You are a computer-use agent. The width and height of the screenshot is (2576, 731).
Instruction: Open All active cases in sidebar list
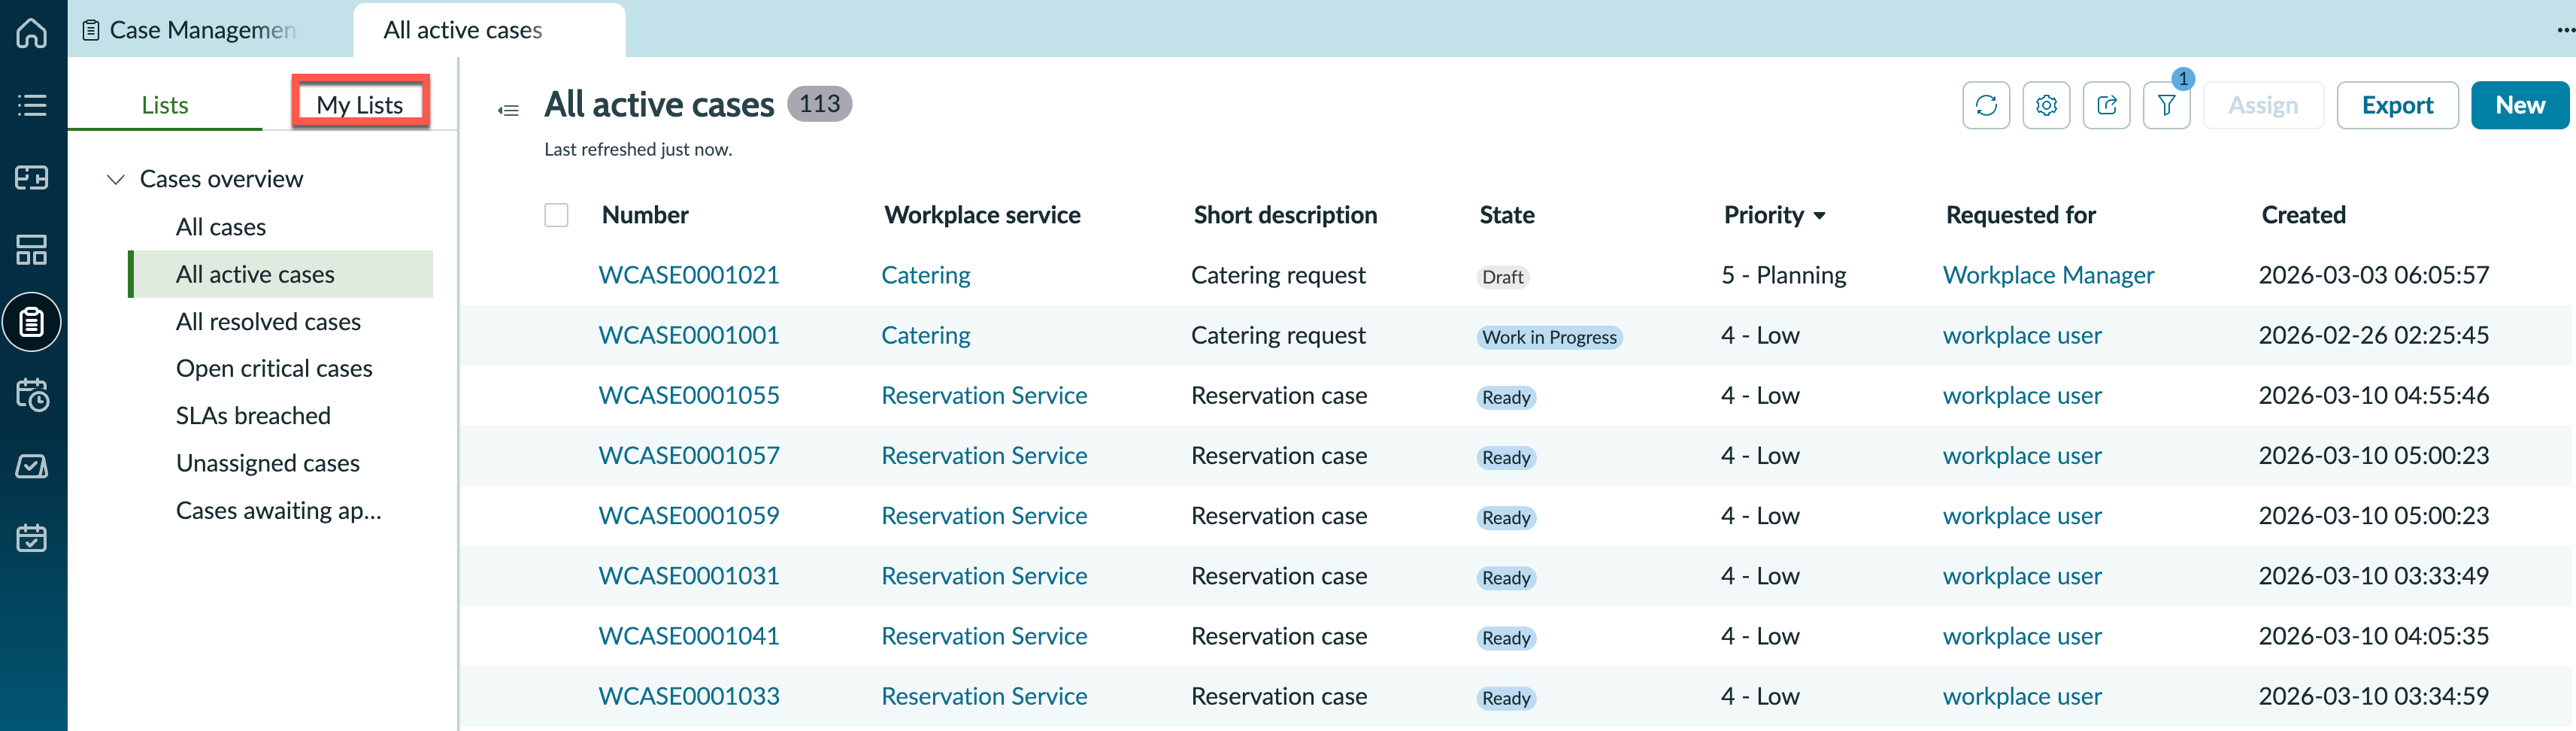(280, 274)
